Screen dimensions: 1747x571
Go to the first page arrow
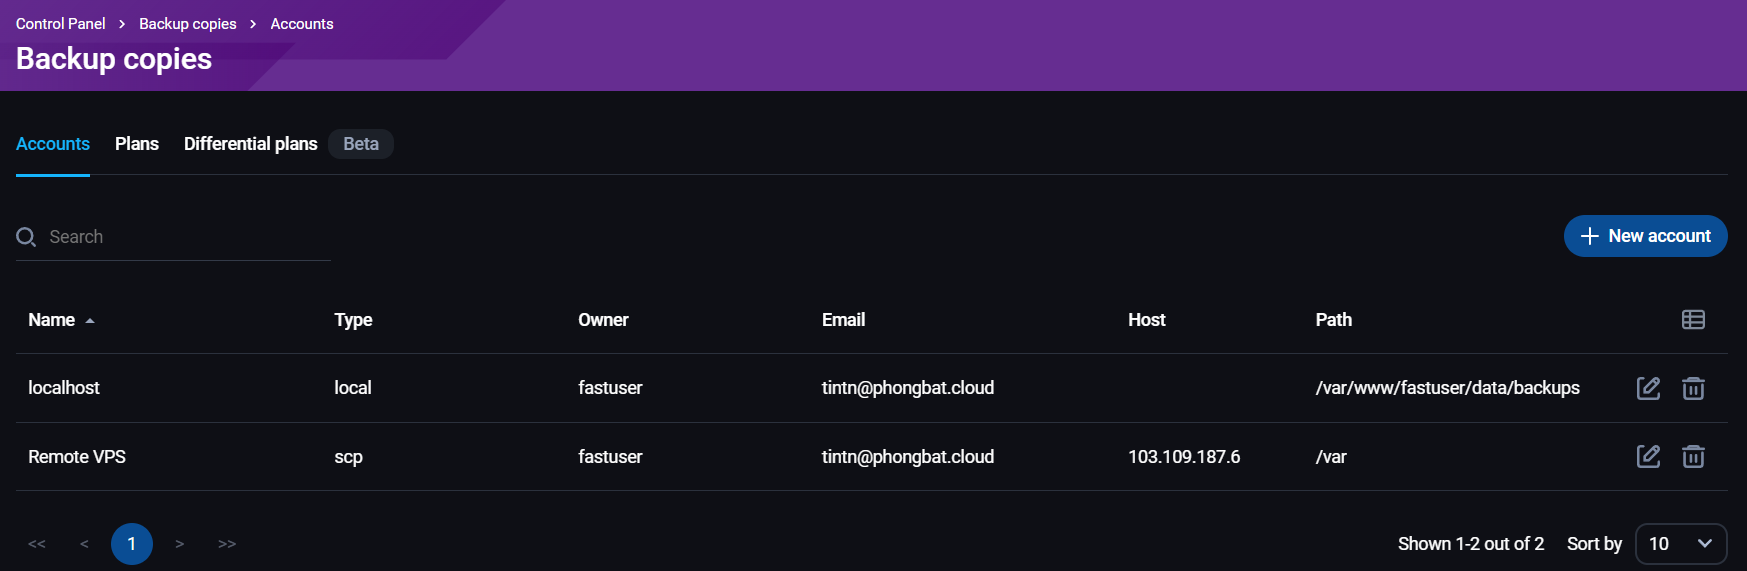pyautogui.click(x=37, y=544)
